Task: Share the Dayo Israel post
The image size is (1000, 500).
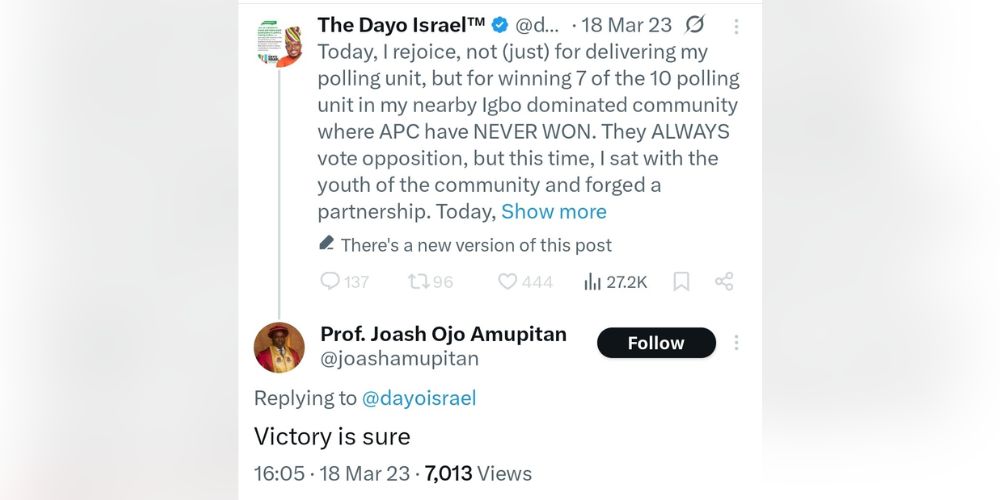Action: 725,282
